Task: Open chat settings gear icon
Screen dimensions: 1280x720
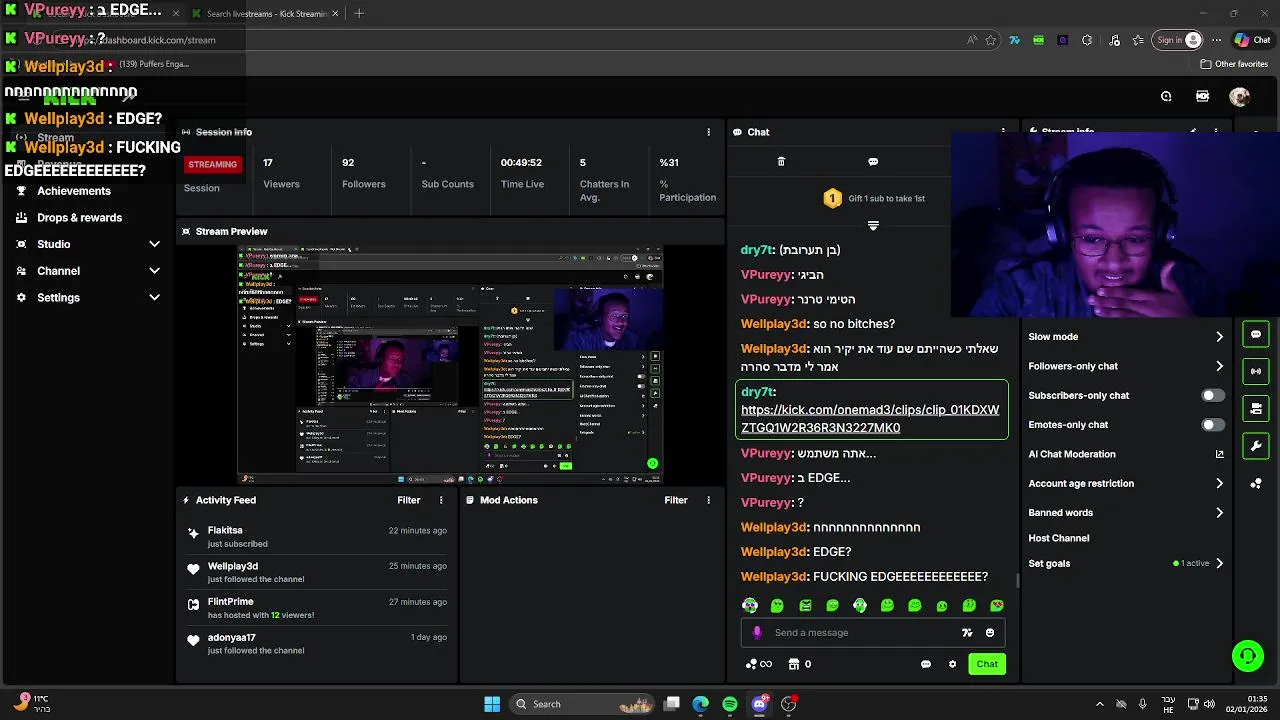Action: [x=952, y=664]
